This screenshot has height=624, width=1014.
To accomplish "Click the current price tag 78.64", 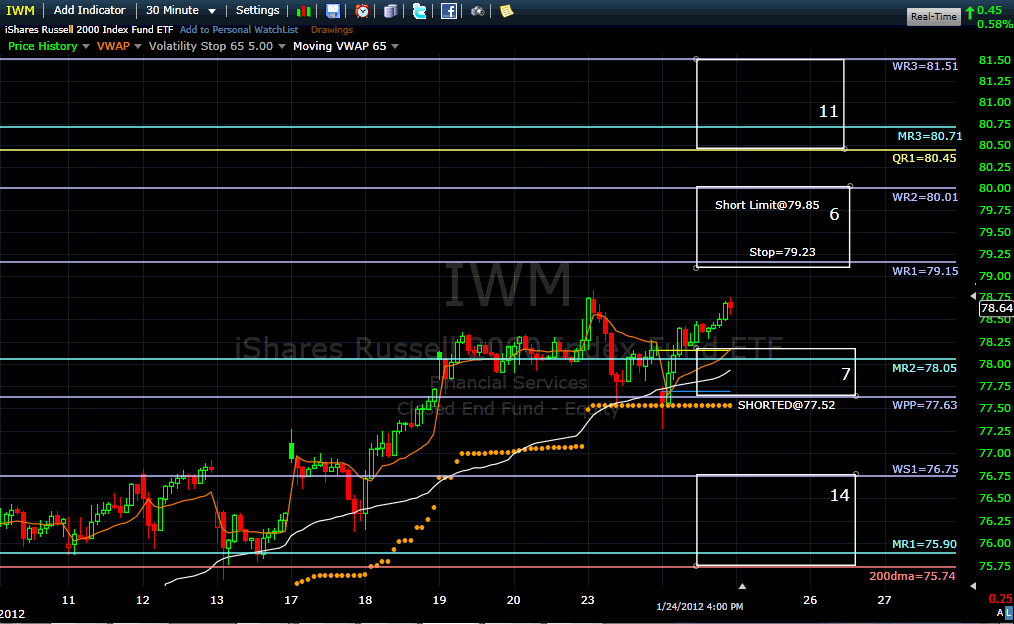I will 997,308.
